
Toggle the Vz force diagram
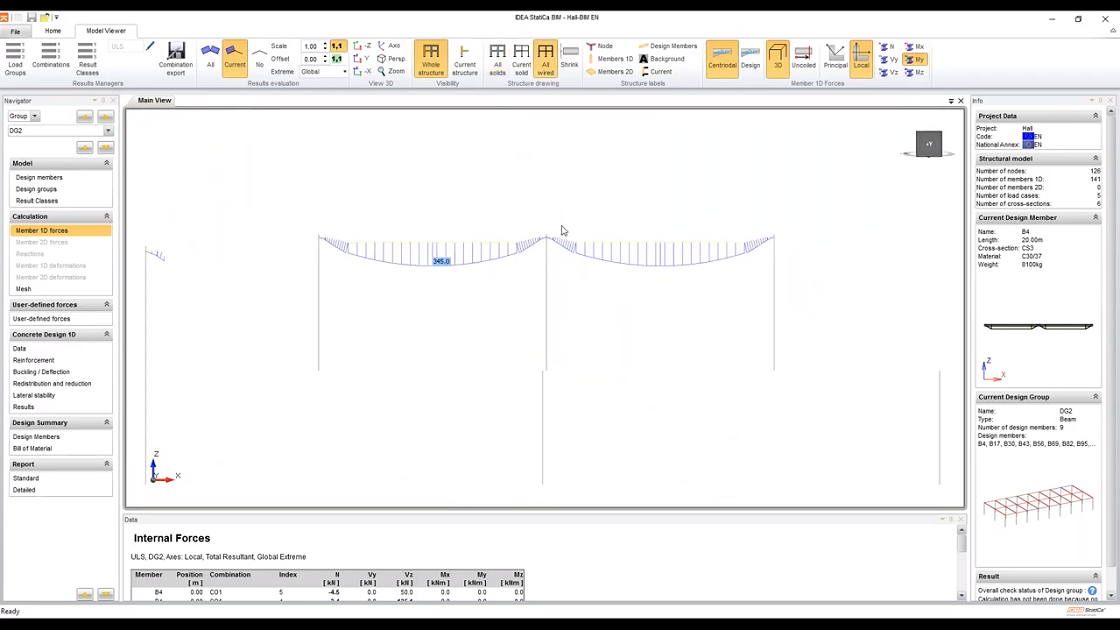pyautogui.click(x=889, y=72)
